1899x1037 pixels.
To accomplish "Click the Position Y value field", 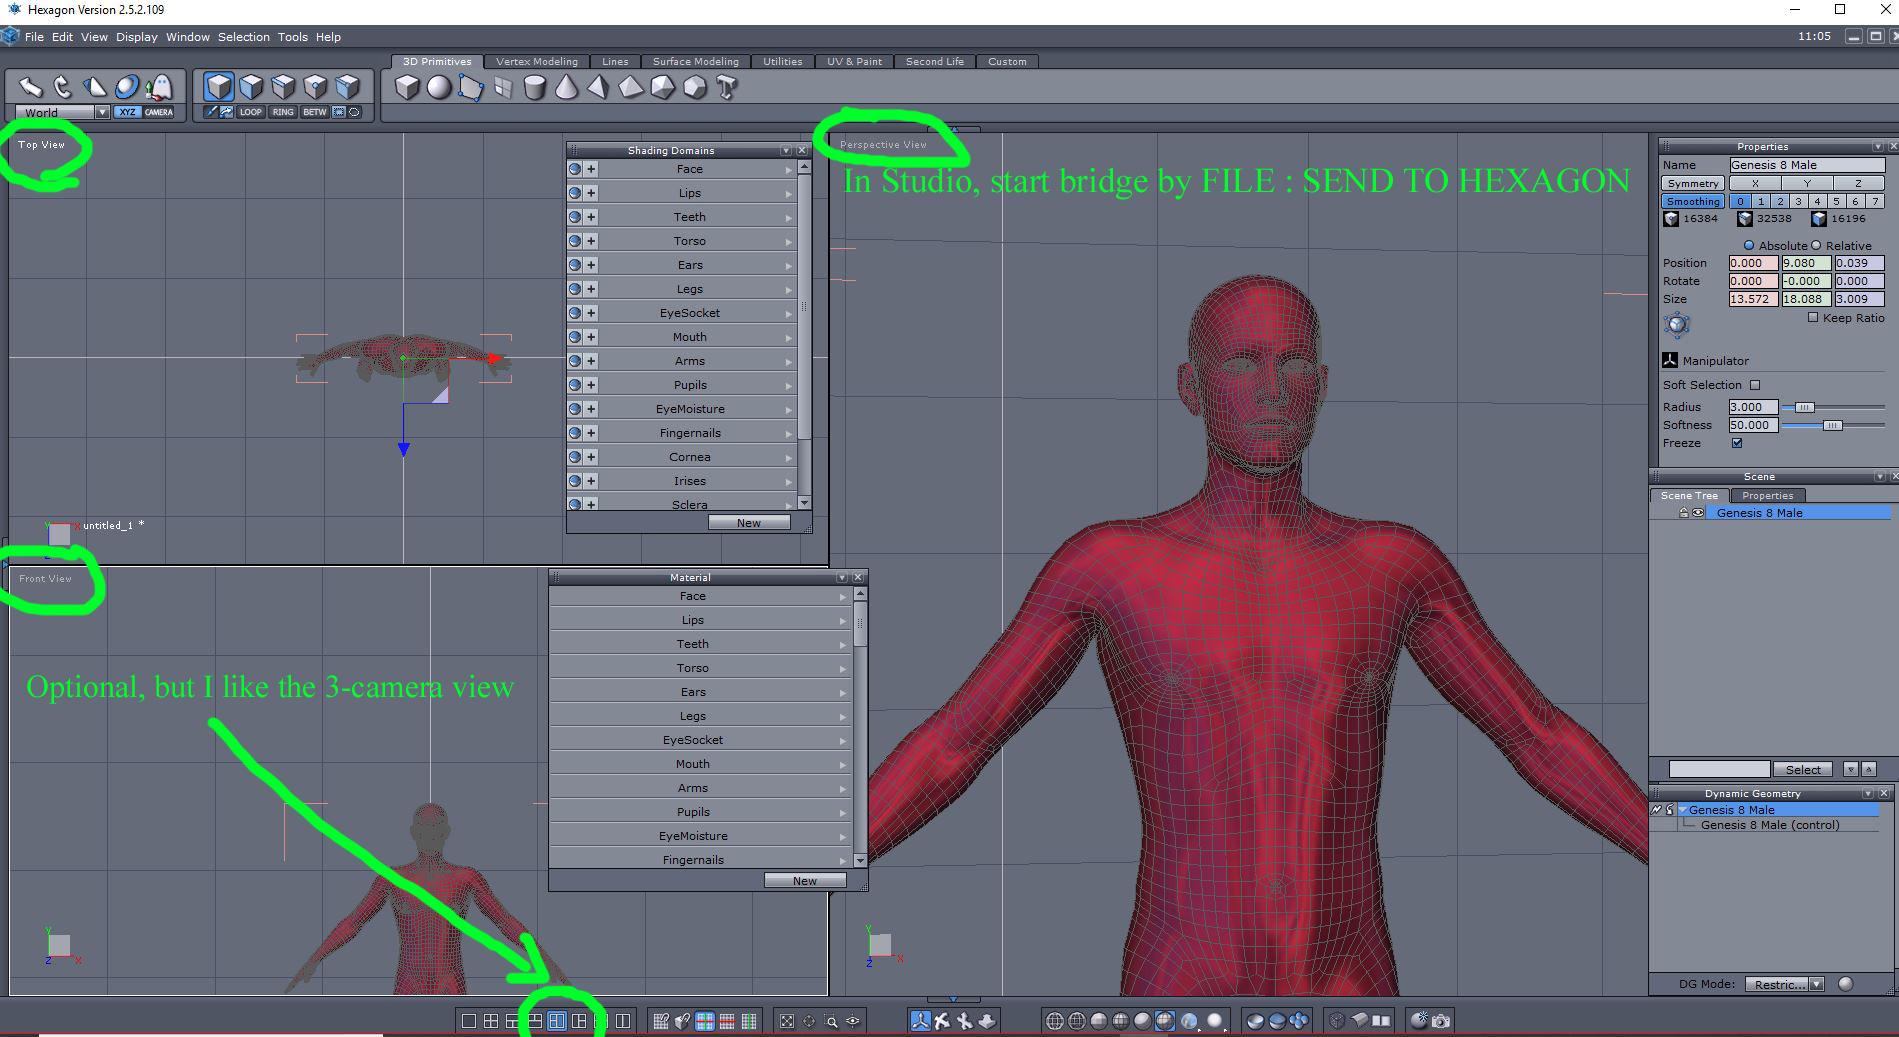I will (1806, 263).
